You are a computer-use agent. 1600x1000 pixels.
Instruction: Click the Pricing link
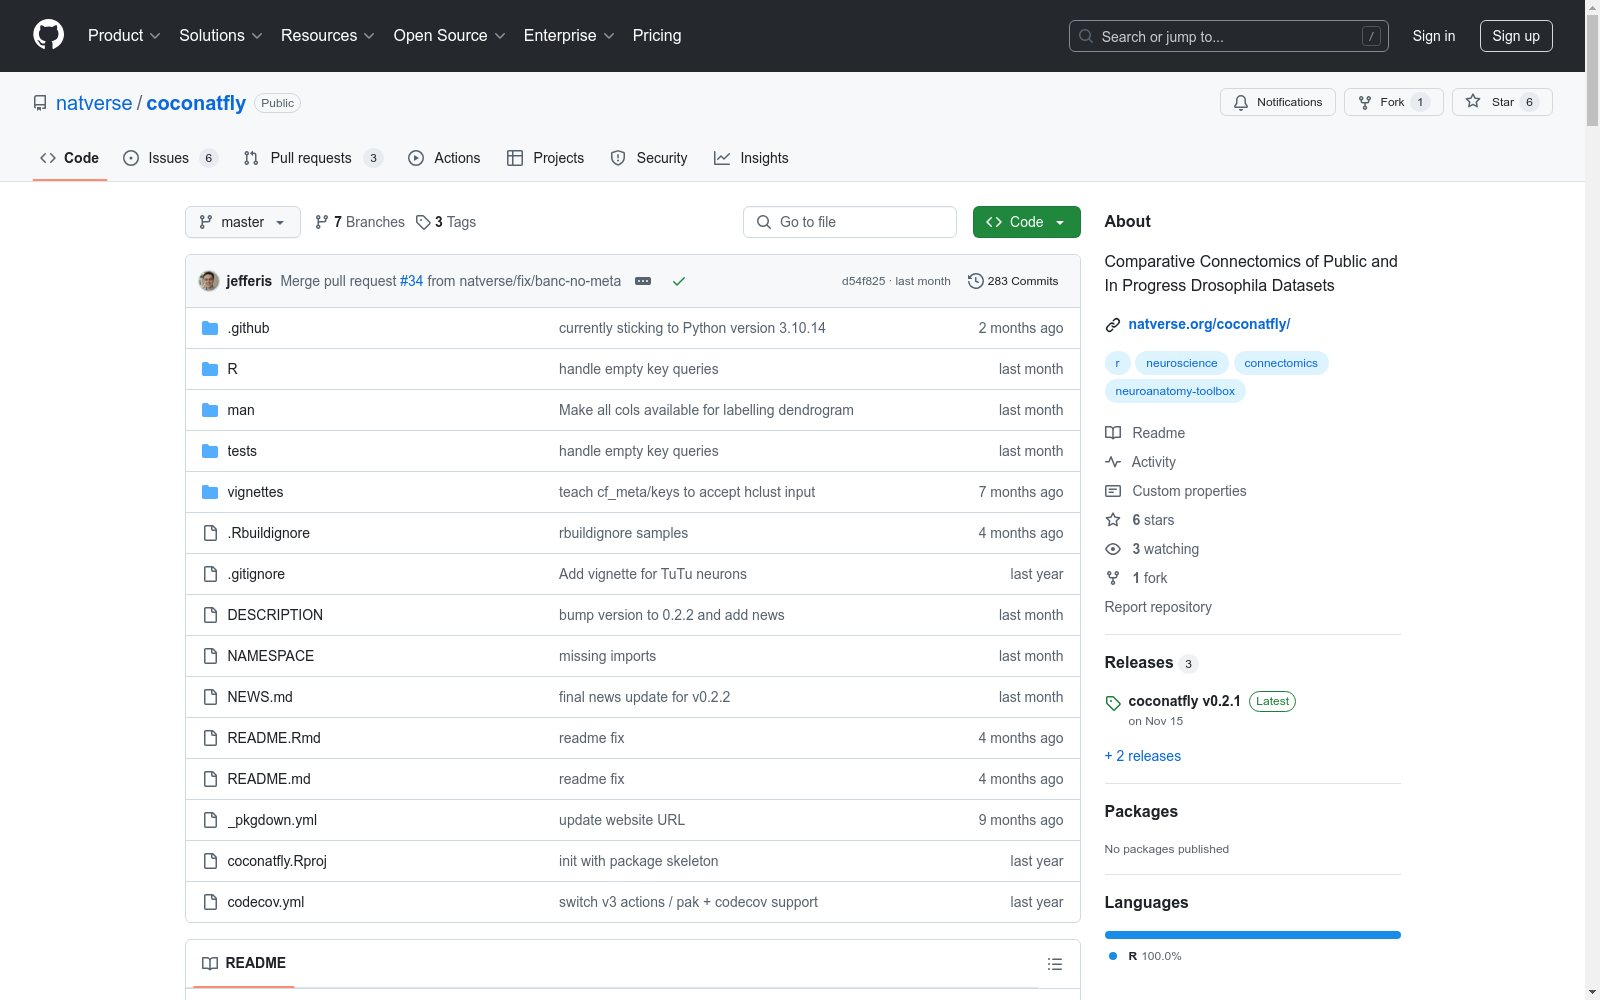657,36
